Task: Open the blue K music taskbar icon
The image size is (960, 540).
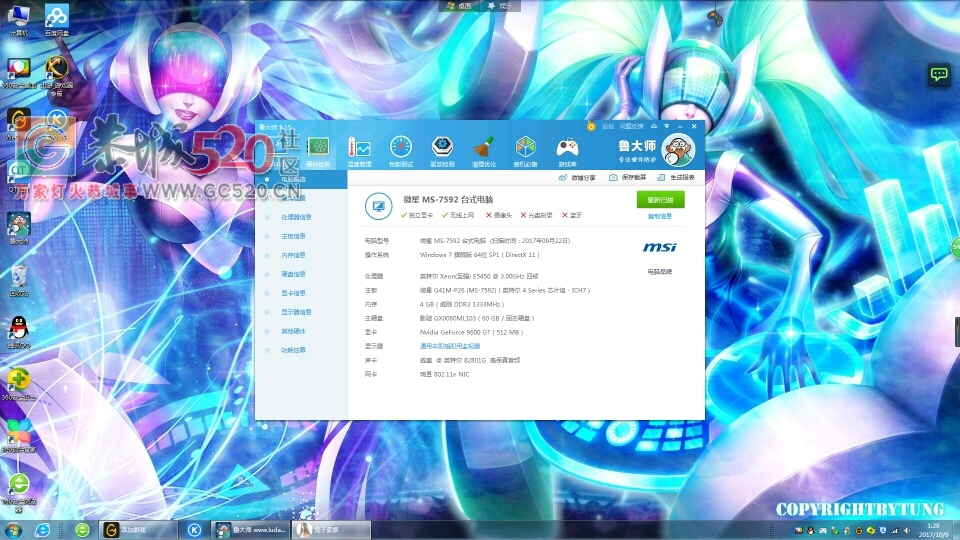Action: pyautogui.click(x=194, y=530)
